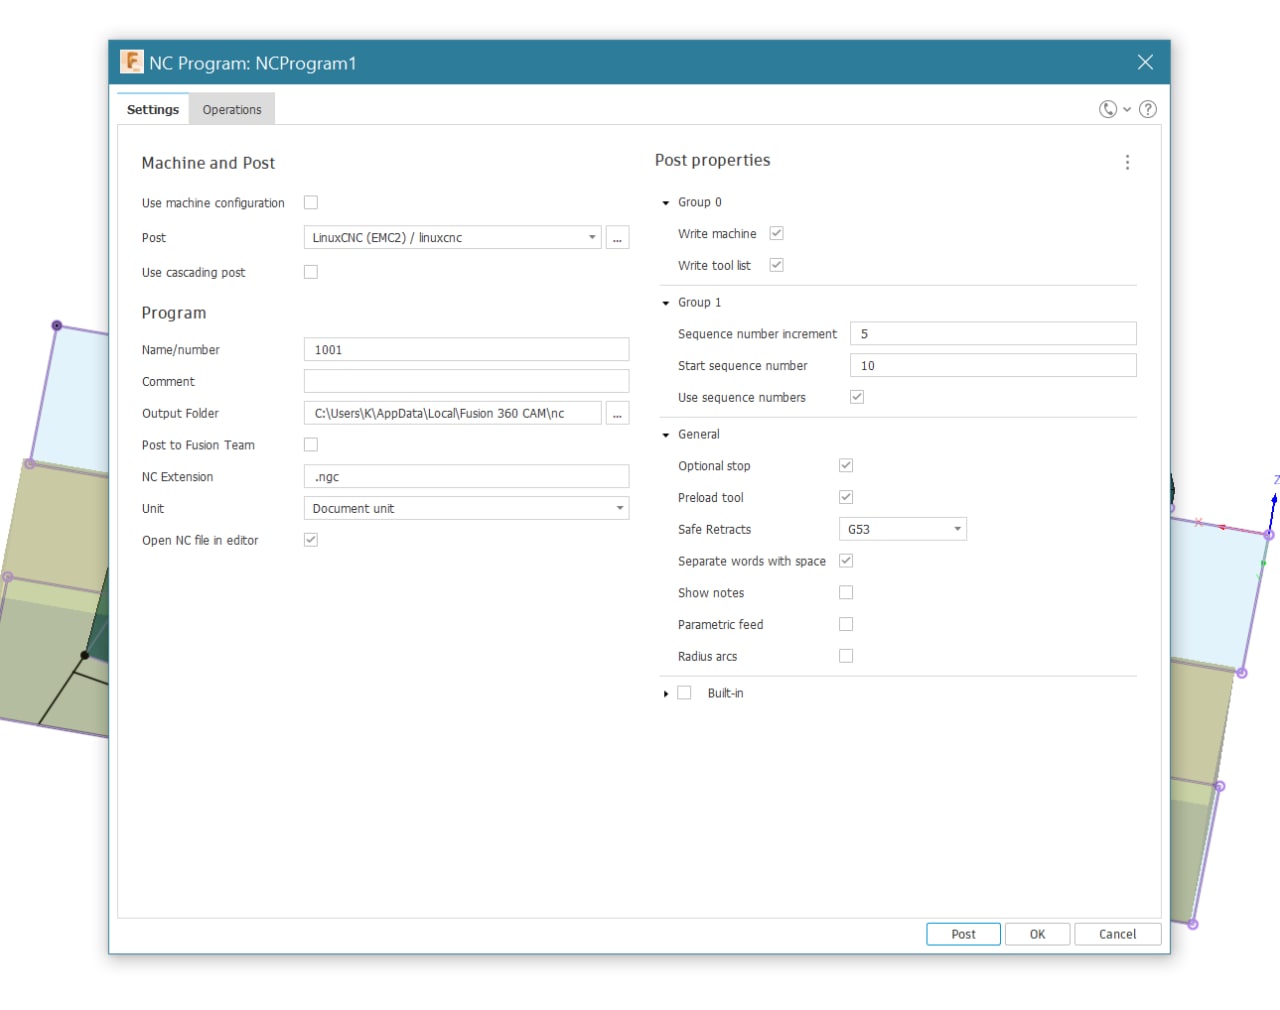1280x1010 pixels.
Task: Enable Radius arcs checkbox
Action: pos(846,656)
